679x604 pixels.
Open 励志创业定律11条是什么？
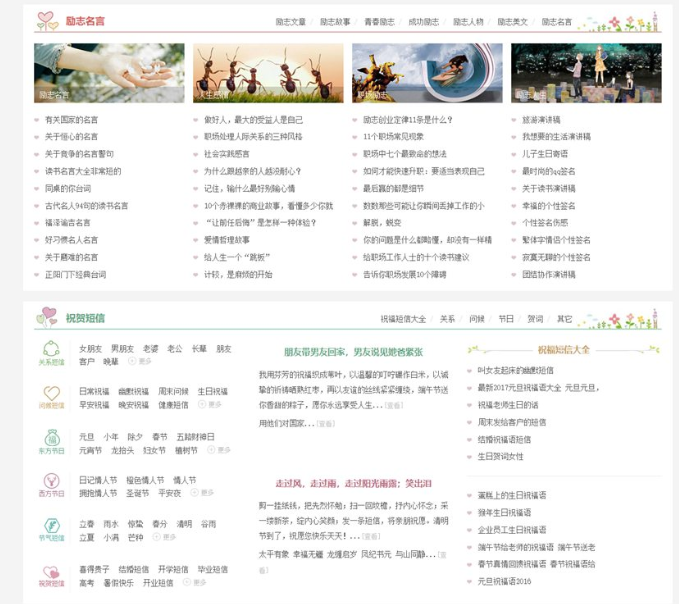click(x=407, y=120)
